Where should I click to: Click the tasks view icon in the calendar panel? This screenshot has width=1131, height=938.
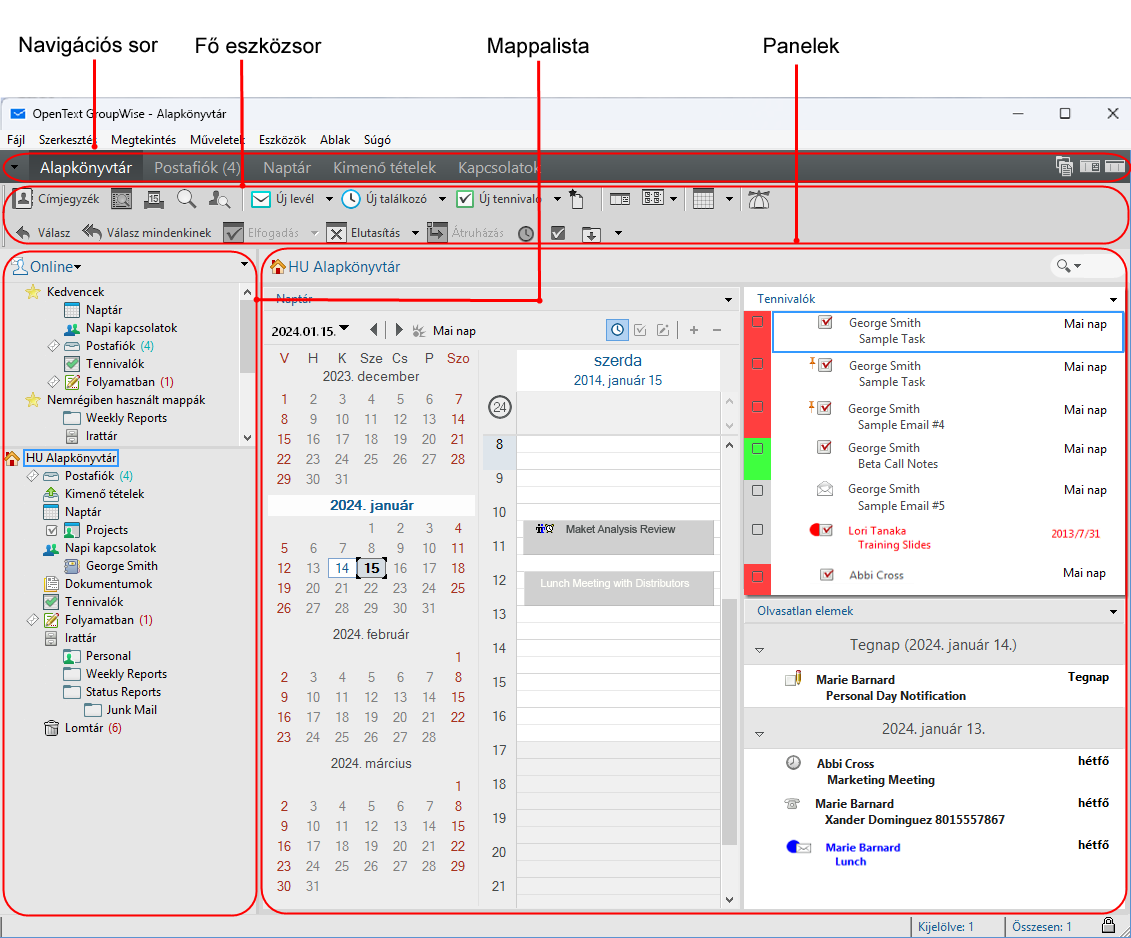pos(640,330)
